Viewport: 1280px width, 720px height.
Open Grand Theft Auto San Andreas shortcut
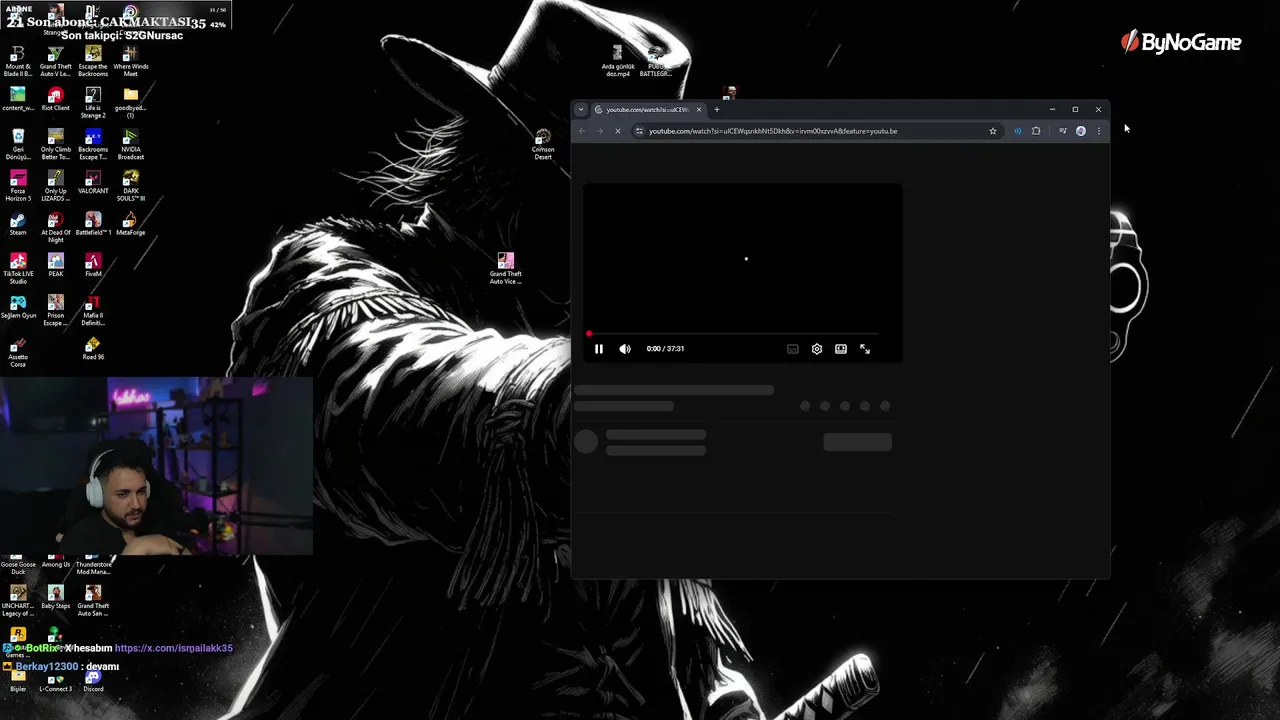coord(93,601)
